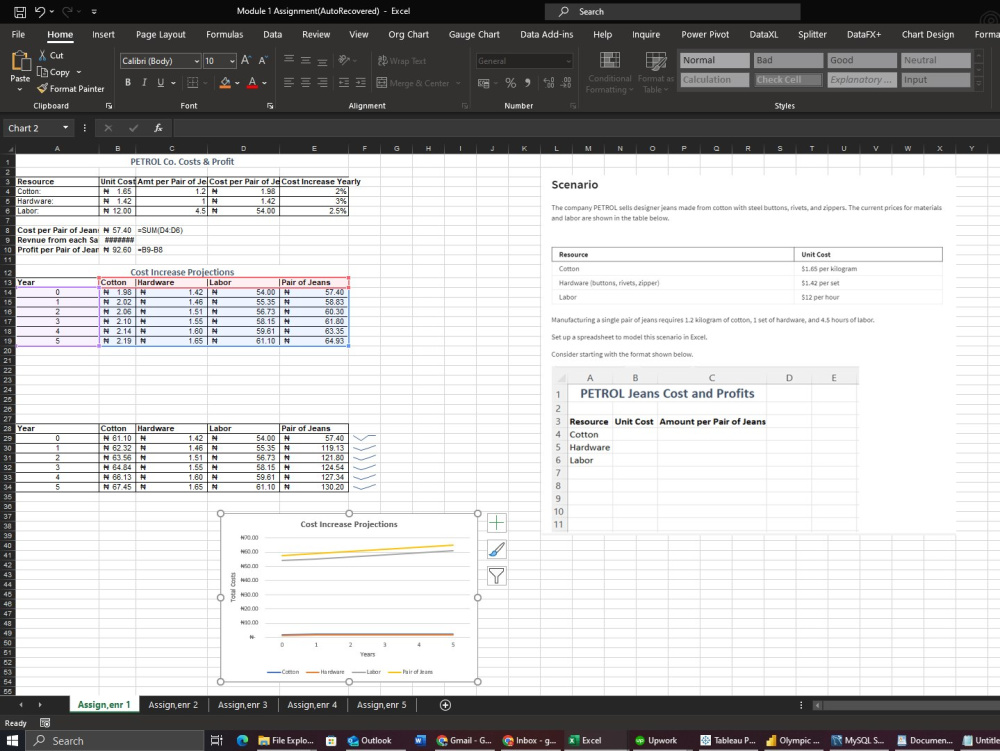Apply the Normal cell style

(714, 60)
